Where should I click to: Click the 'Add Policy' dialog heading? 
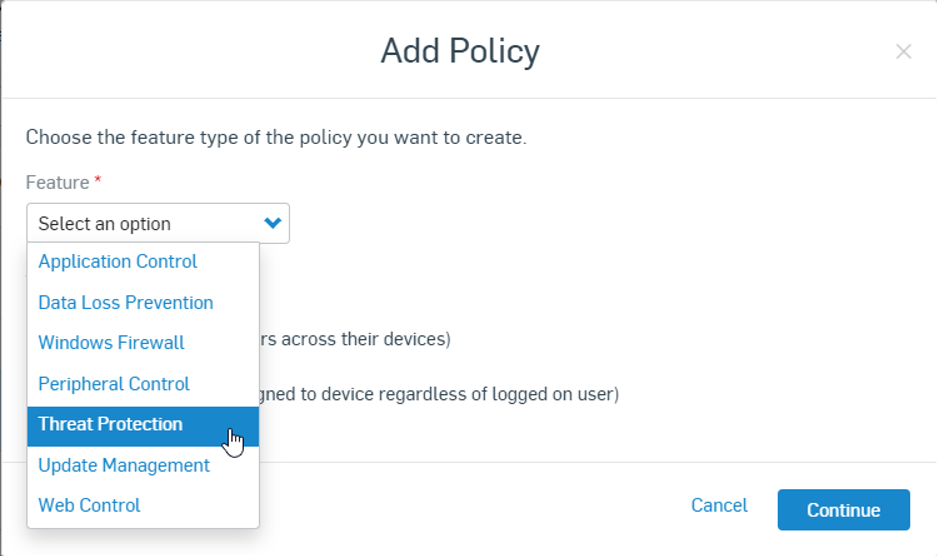pyautogui.click(x=460, y=51)
